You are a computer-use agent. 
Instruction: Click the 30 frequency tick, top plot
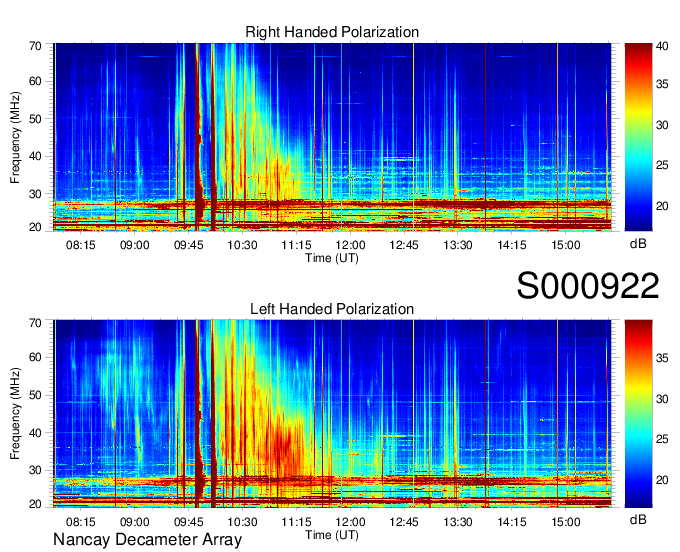(x=35, y=194)
